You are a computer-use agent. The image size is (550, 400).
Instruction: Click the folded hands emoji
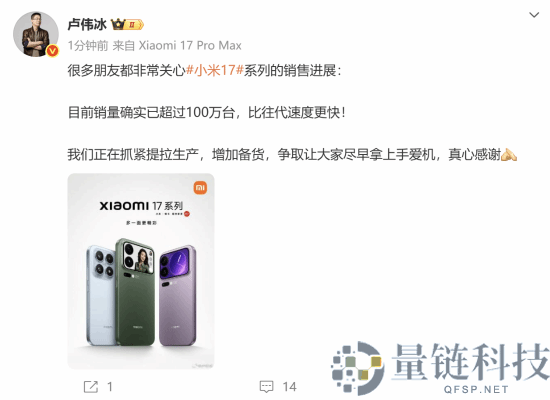tap(509, 154)
